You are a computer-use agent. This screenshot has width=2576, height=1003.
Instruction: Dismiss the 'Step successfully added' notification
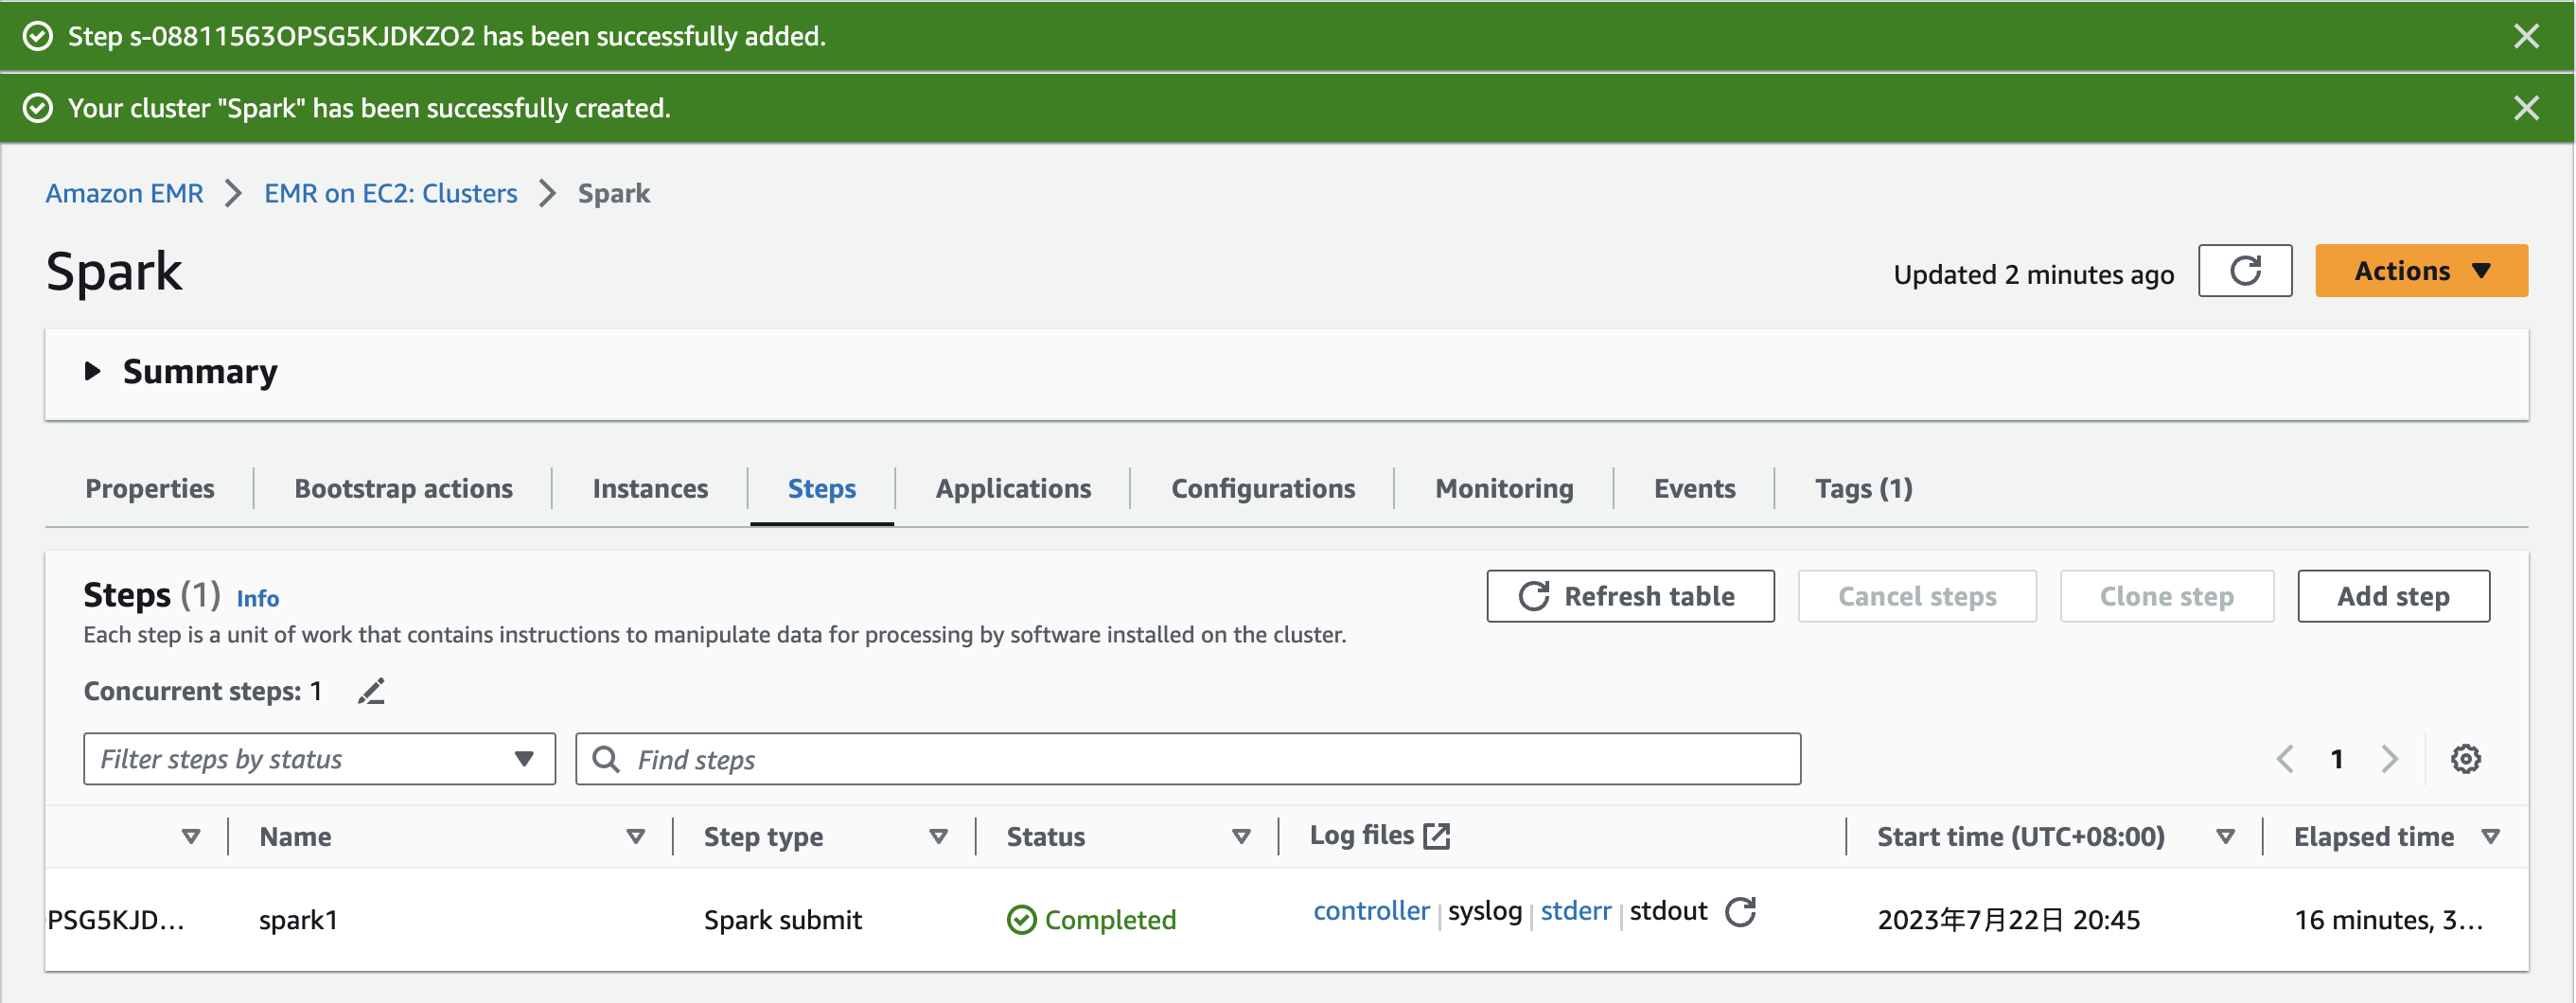tap(2526, 36)
